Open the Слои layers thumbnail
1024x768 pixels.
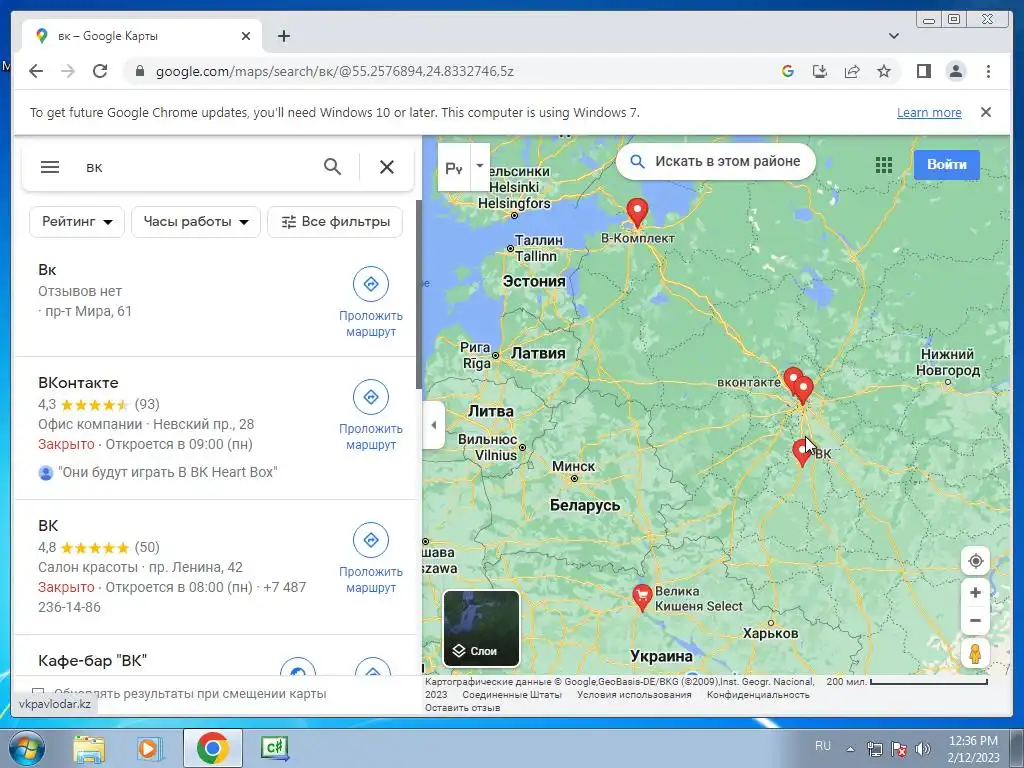[481, 628]
